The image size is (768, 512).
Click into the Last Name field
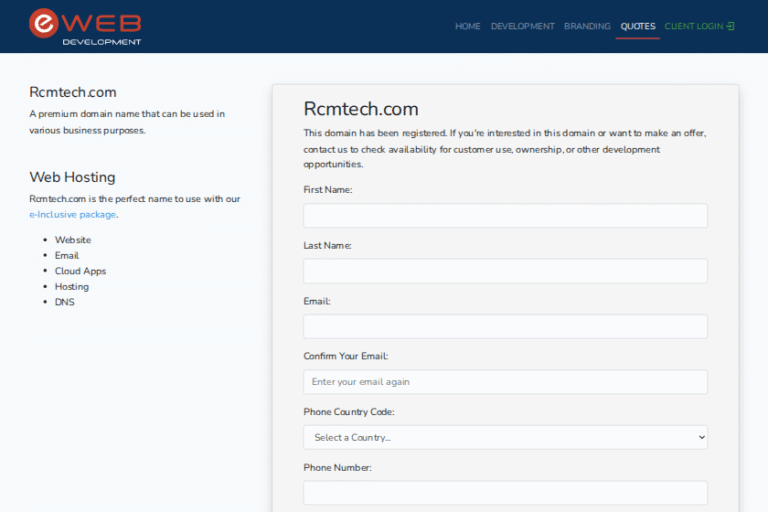pos(505,271)
